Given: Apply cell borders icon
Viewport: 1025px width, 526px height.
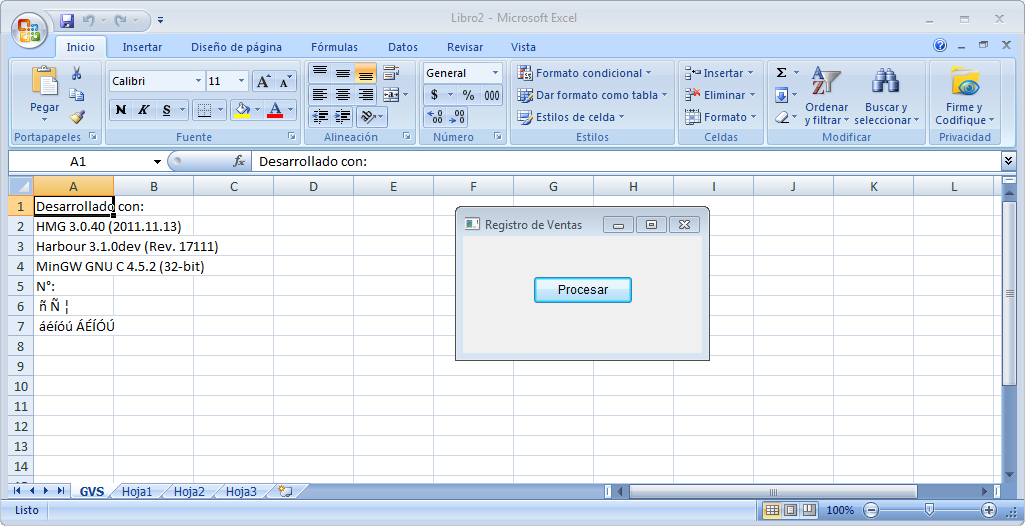Looking at the screenshot, I should [x=205, y=110].
